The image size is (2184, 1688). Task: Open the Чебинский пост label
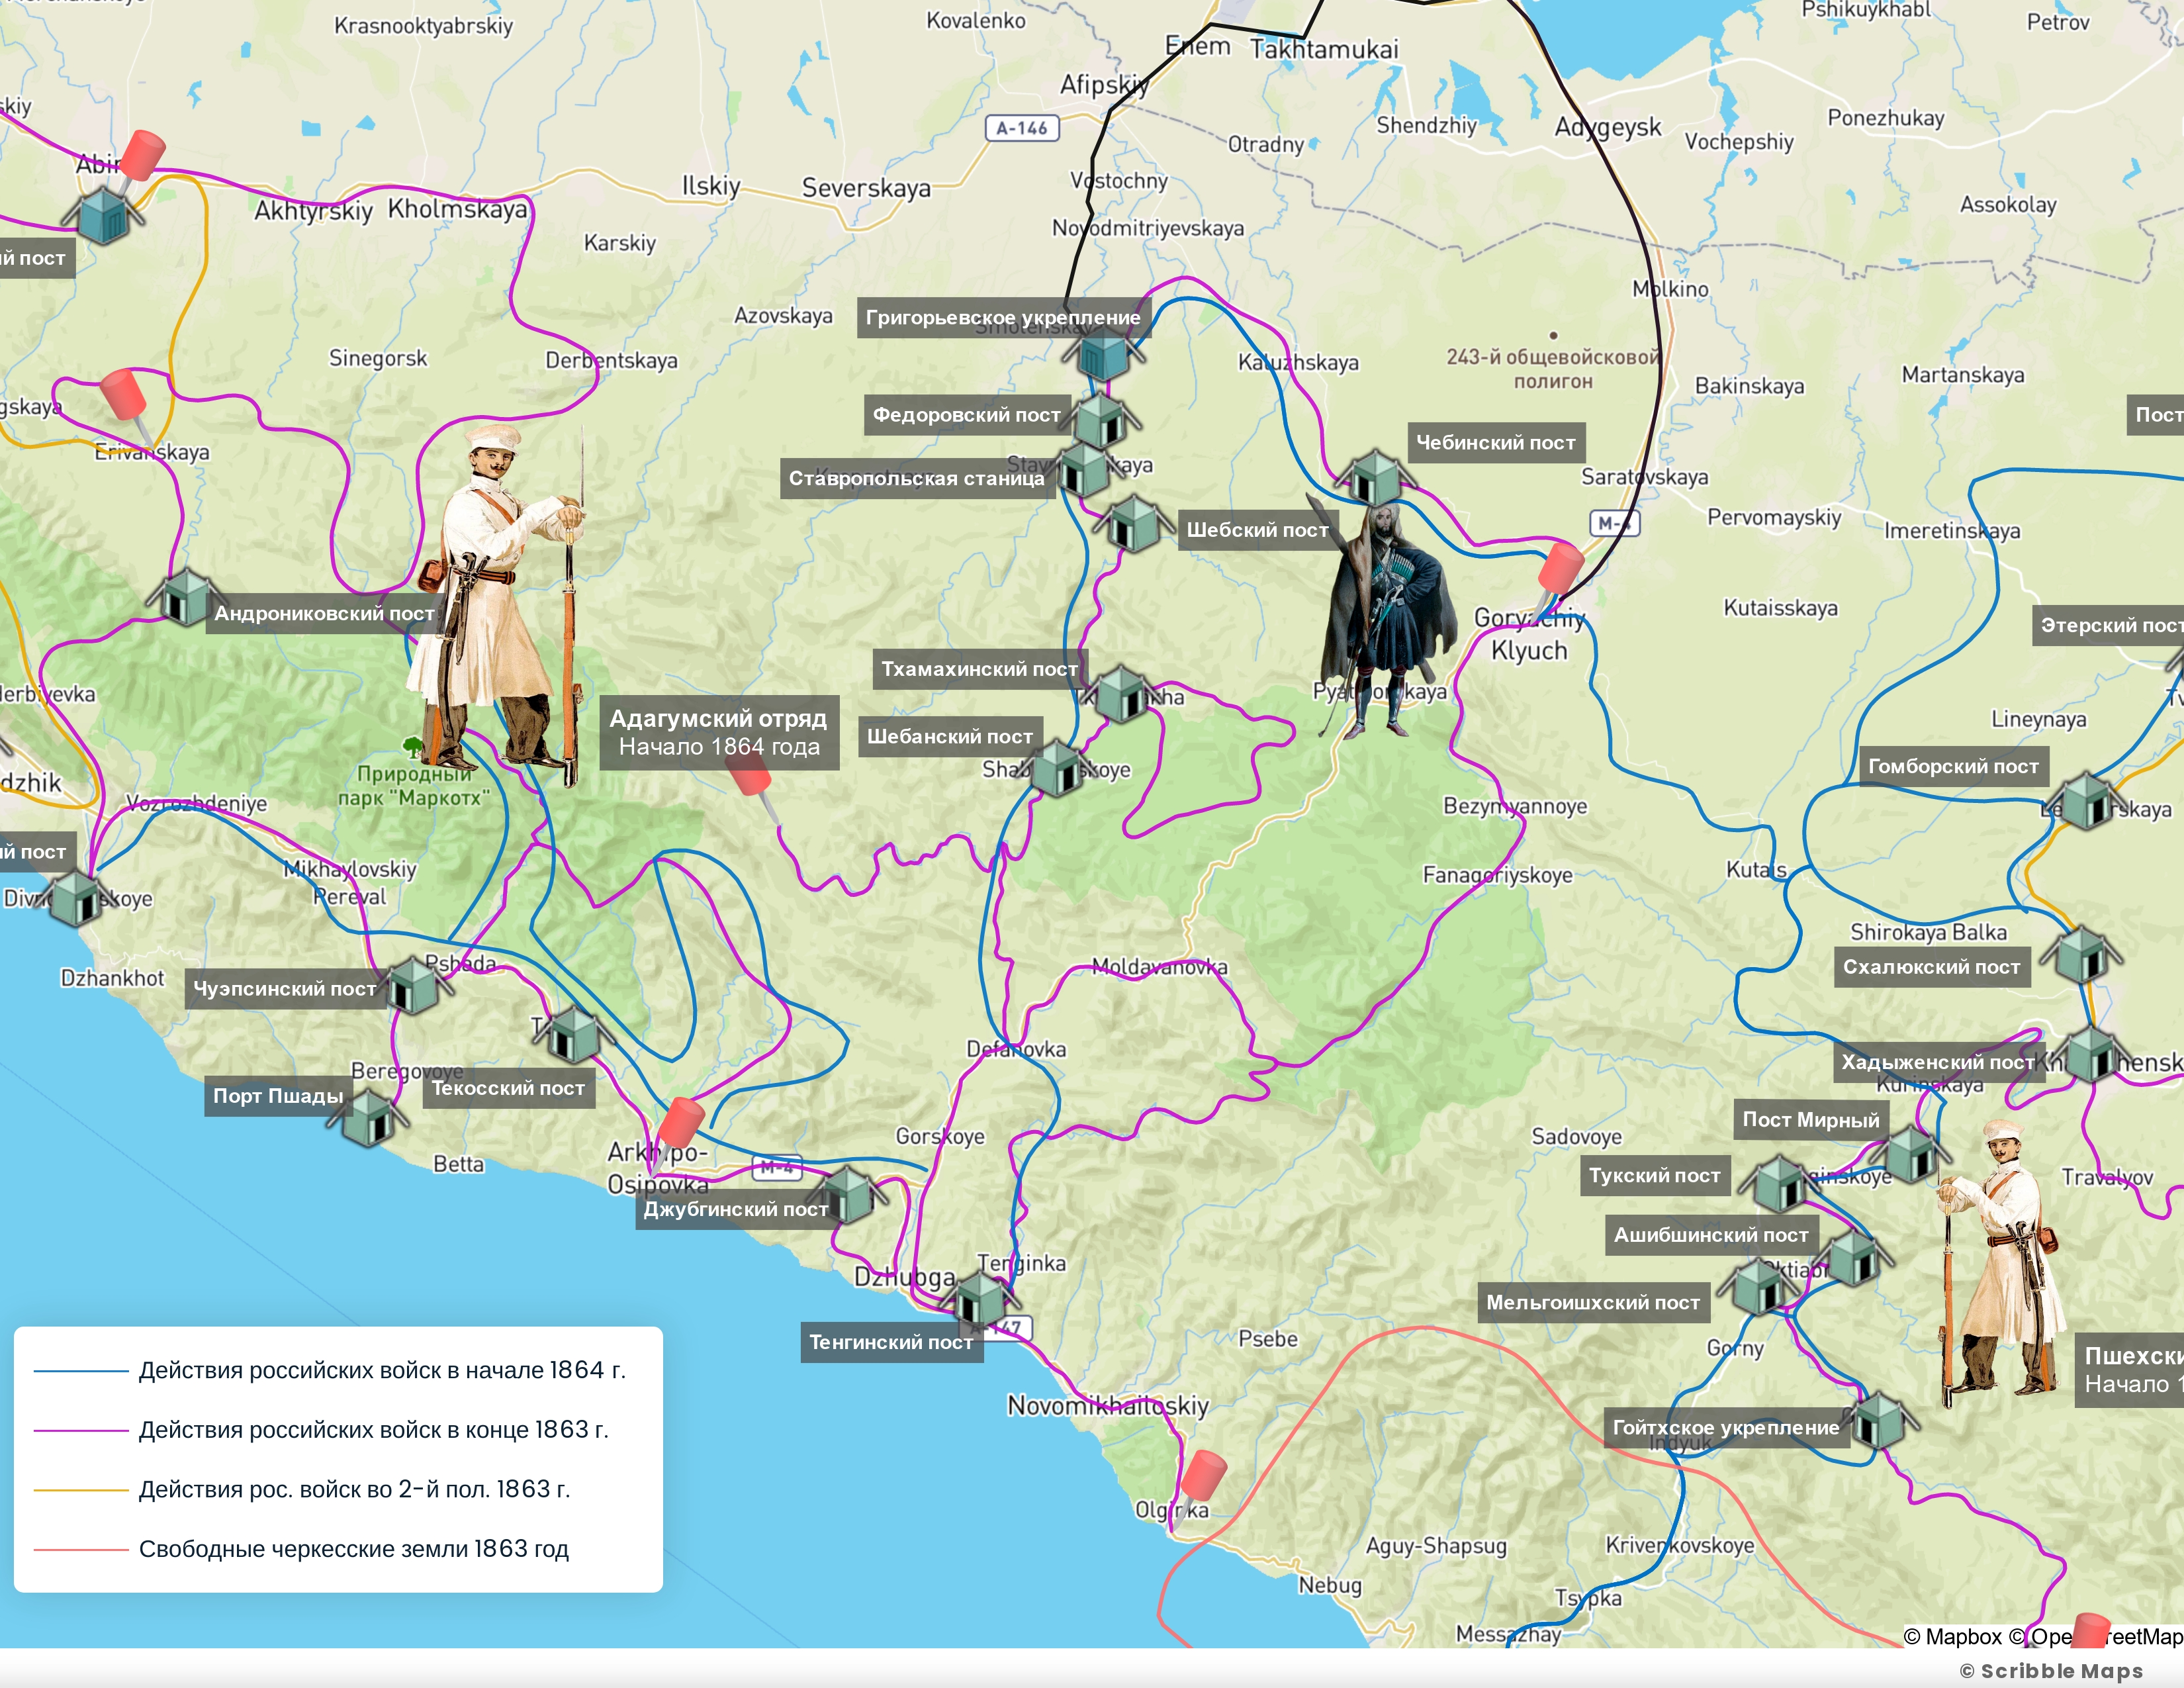point(1495,442)
